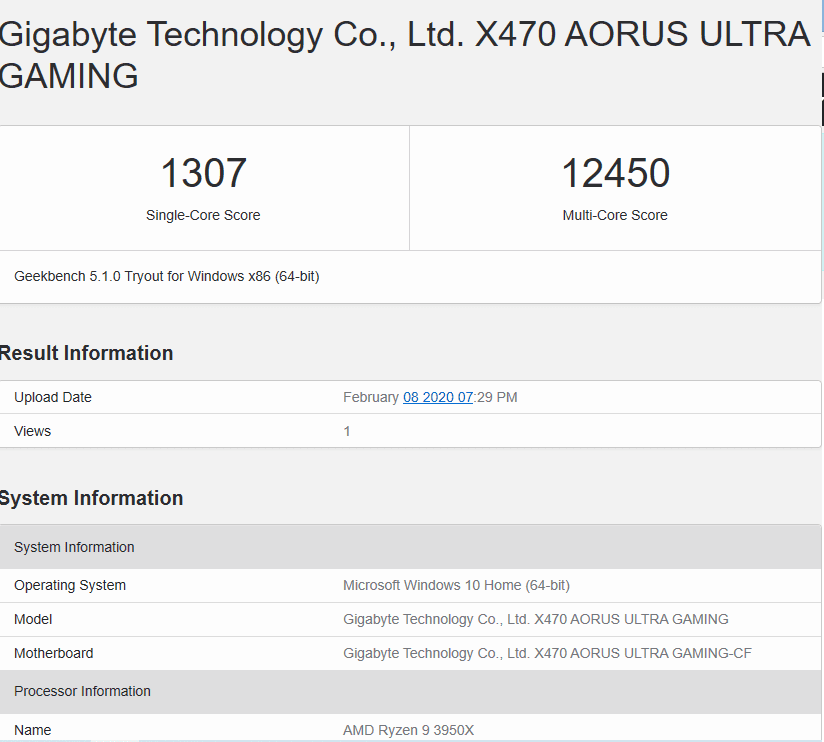This screenshot has height=742, width=824.
Task: Click the 'Single-Core Score' label
Action: point(203,215)
